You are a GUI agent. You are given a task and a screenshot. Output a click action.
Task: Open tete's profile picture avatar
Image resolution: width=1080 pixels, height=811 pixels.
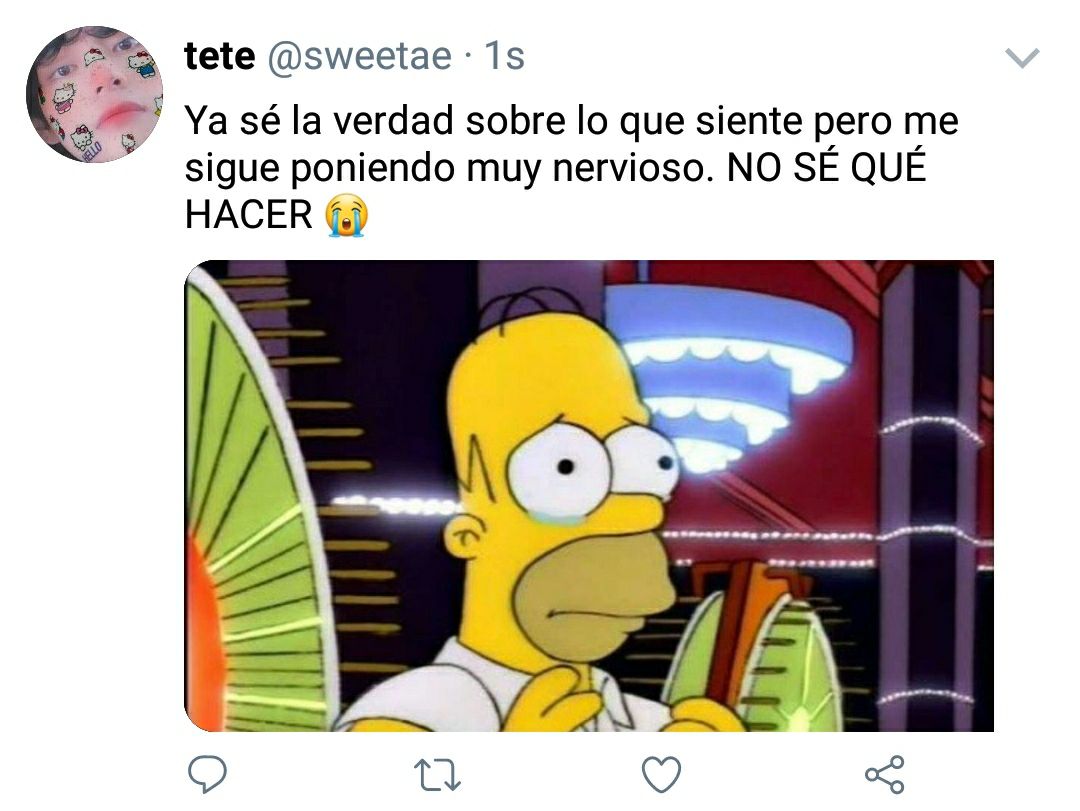94,94
